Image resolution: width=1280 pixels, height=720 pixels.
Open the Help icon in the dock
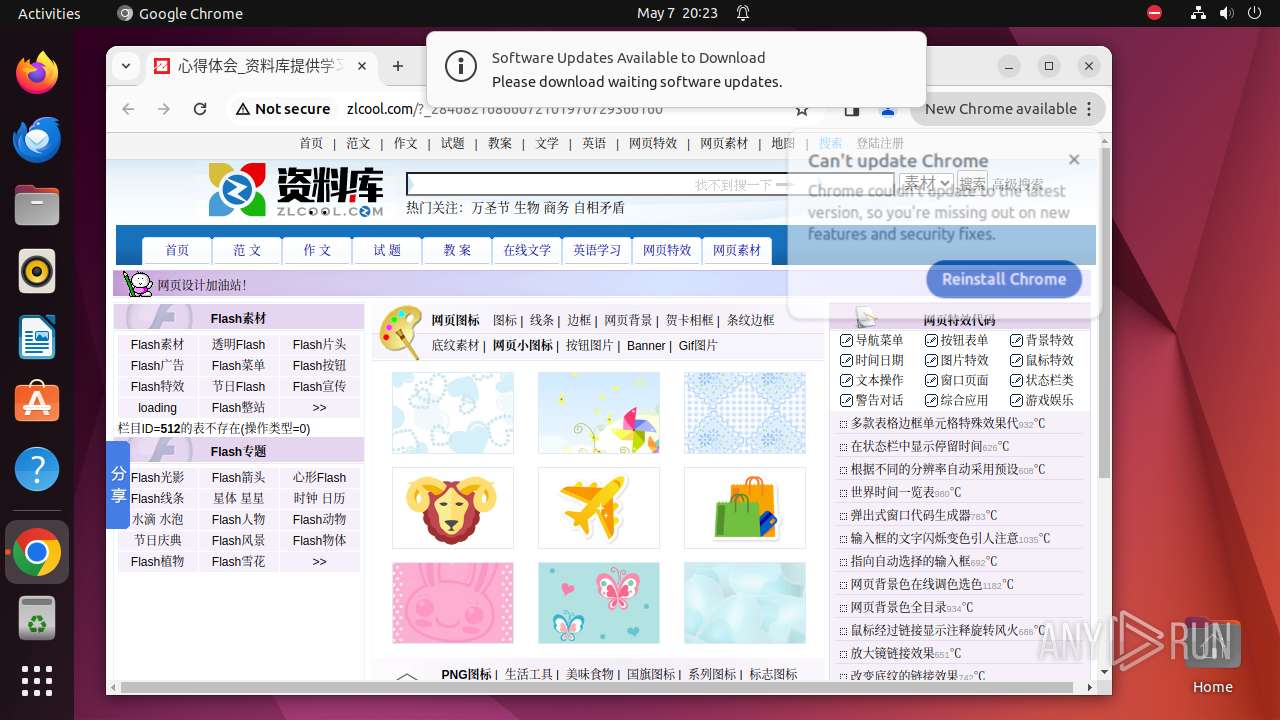pyautogui.click(x=37, y=469)
